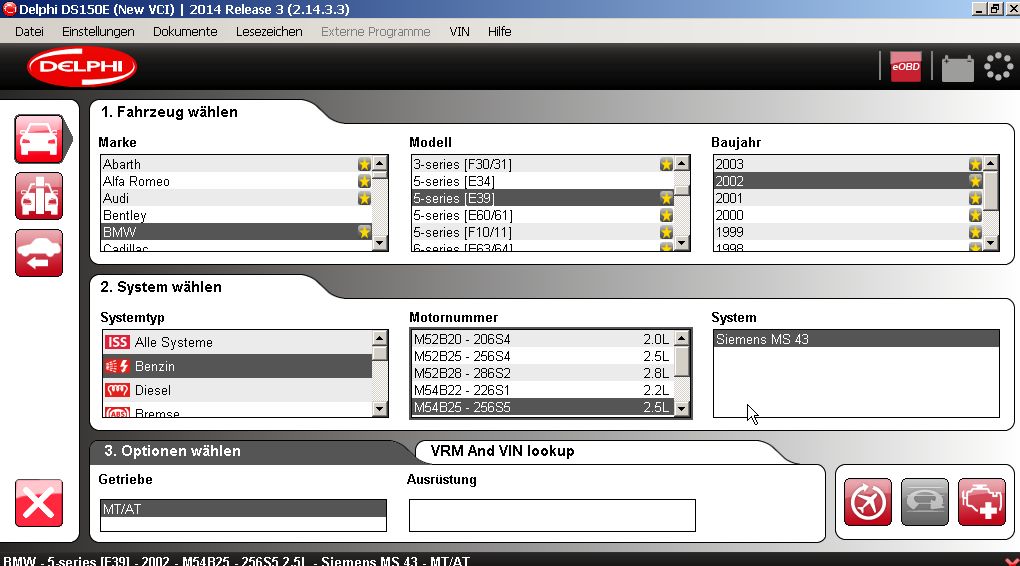Click the Delphi logo

[x=81, y=66]
